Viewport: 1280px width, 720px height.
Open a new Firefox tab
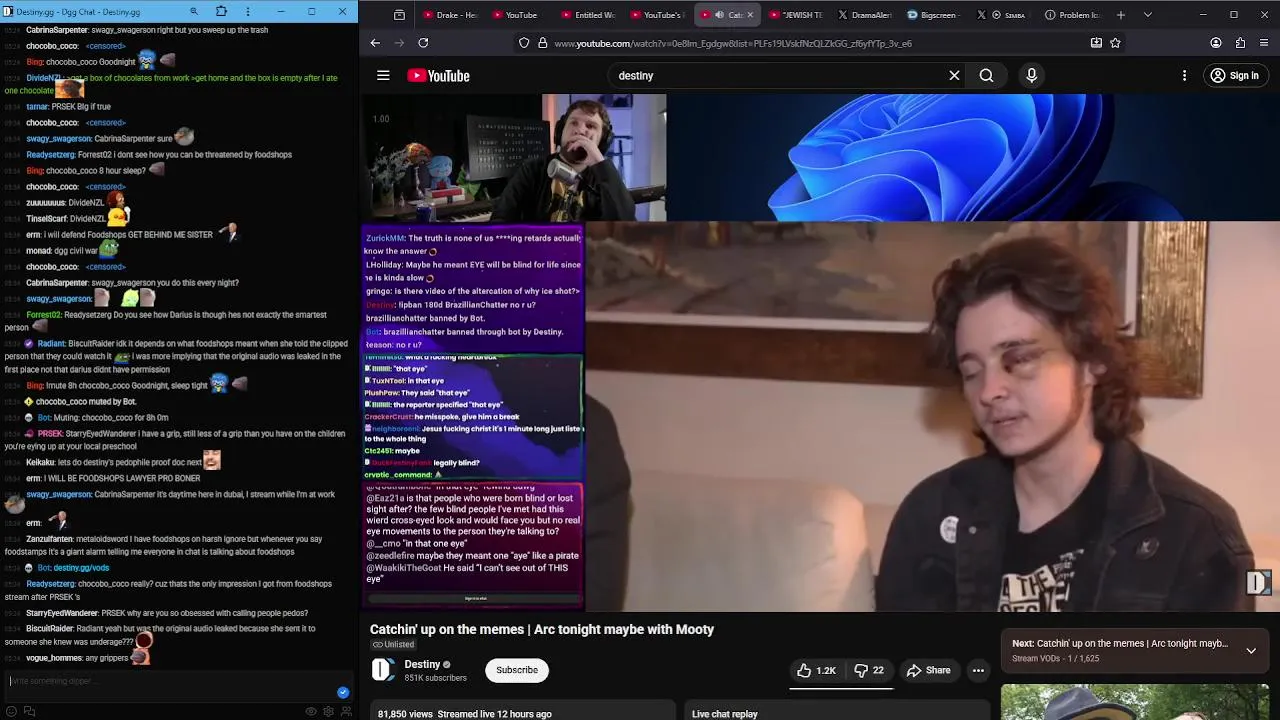[x=1120, y=15]
